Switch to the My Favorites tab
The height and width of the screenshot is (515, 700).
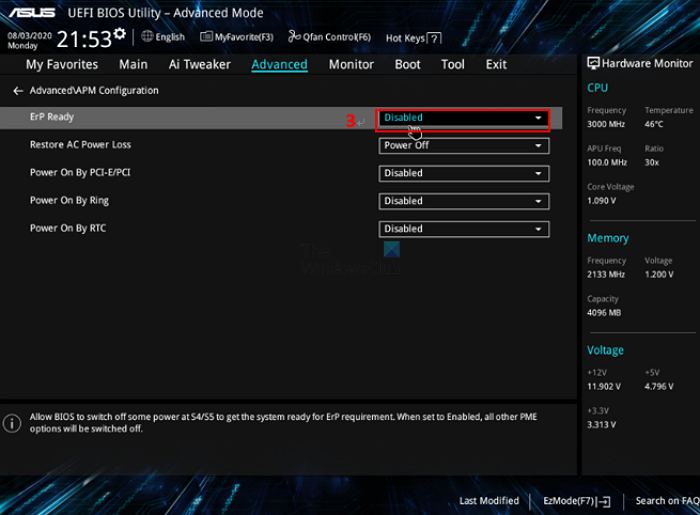click(62, 65)
